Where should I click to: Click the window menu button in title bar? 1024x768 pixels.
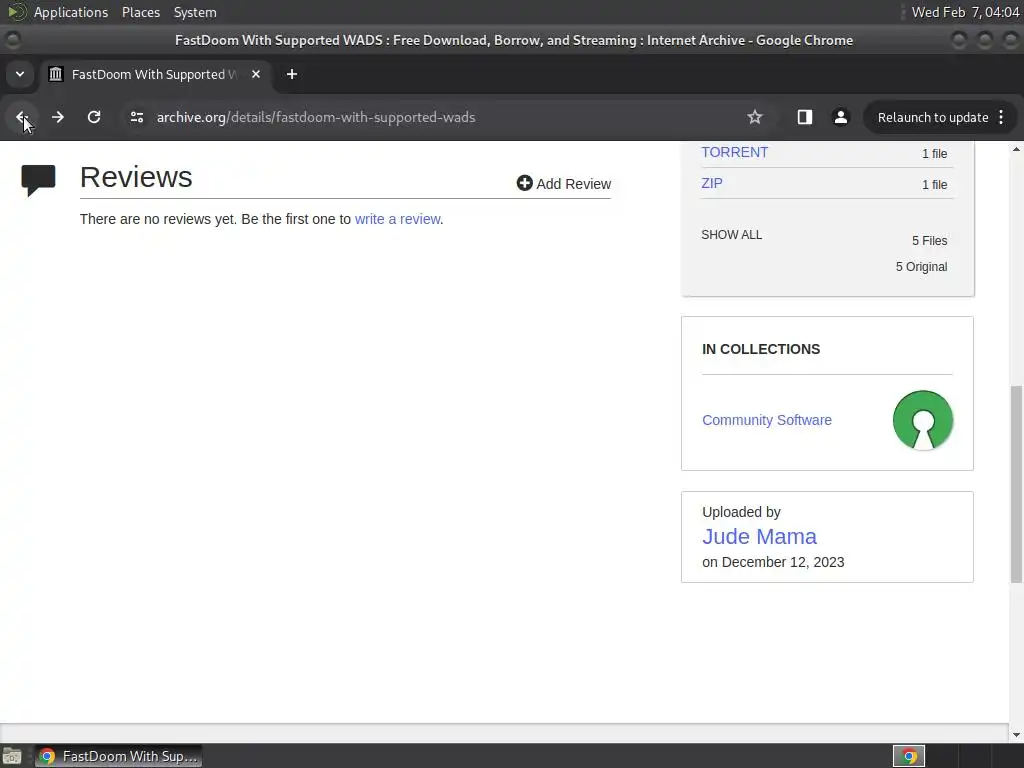(x=12, y=40)
